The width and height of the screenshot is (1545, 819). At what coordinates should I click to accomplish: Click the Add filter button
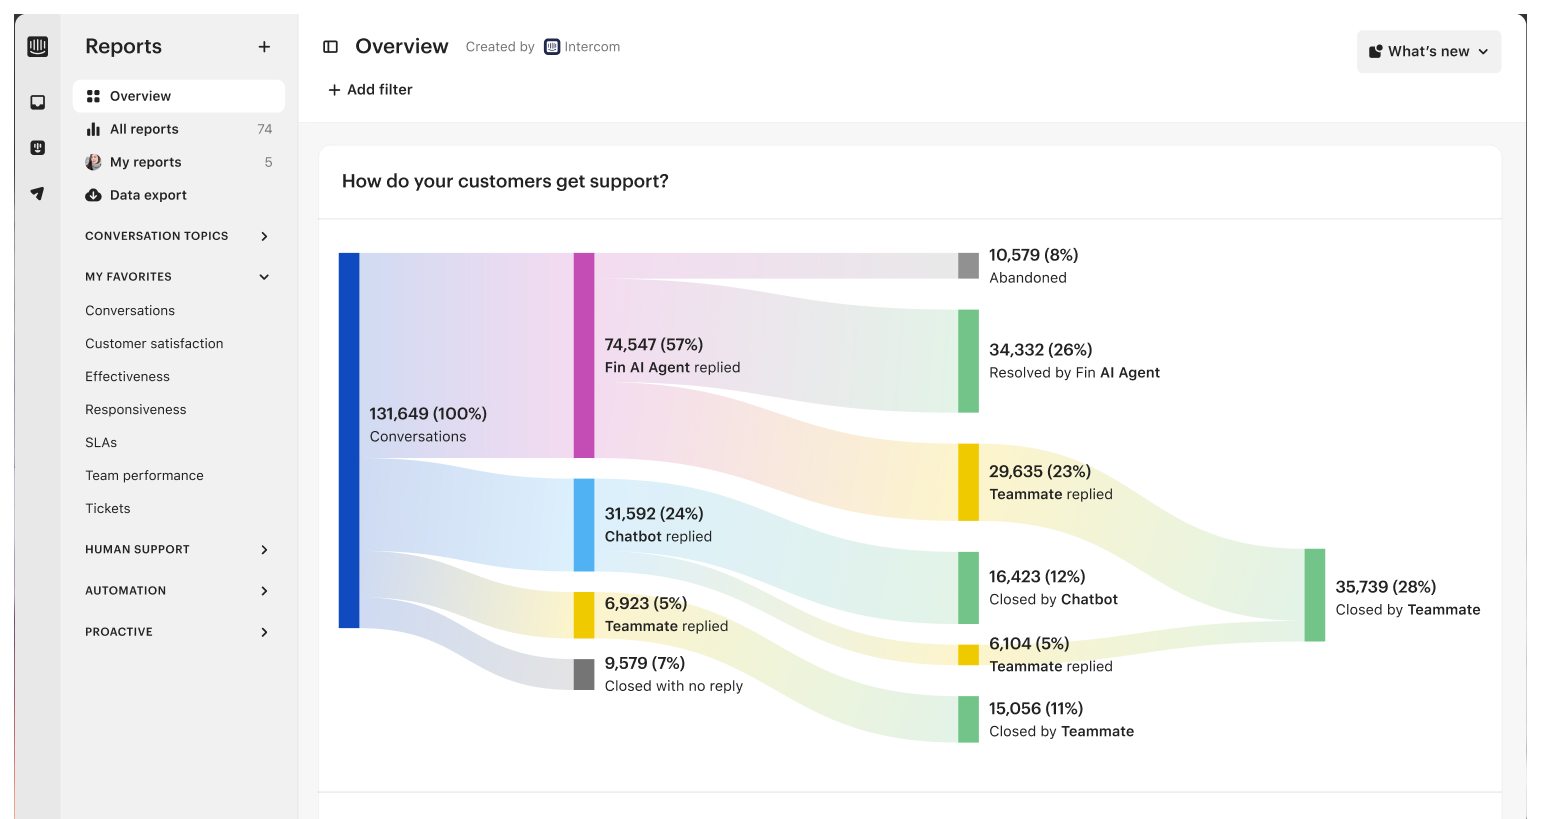(370, 90)
